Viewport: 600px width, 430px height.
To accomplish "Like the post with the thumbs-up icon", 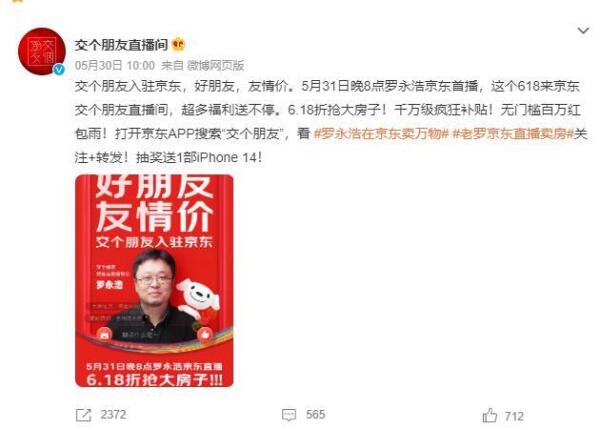I will (490, 415).
